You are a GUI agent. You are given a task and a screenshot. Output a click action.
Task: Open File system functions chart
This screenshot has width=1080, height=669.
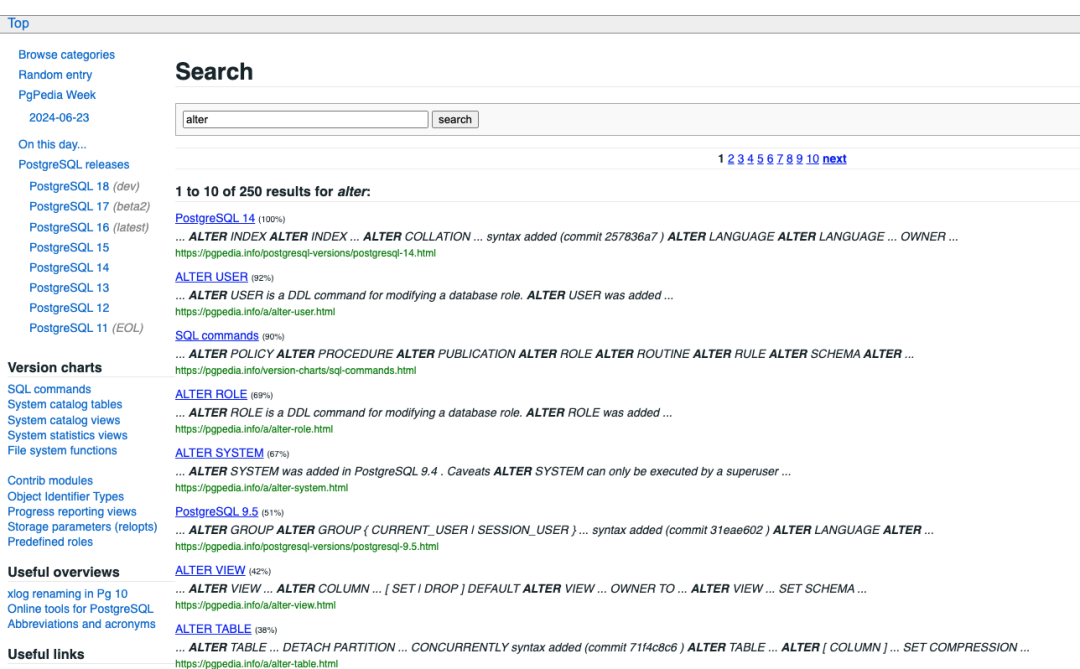tap(62, 450)
